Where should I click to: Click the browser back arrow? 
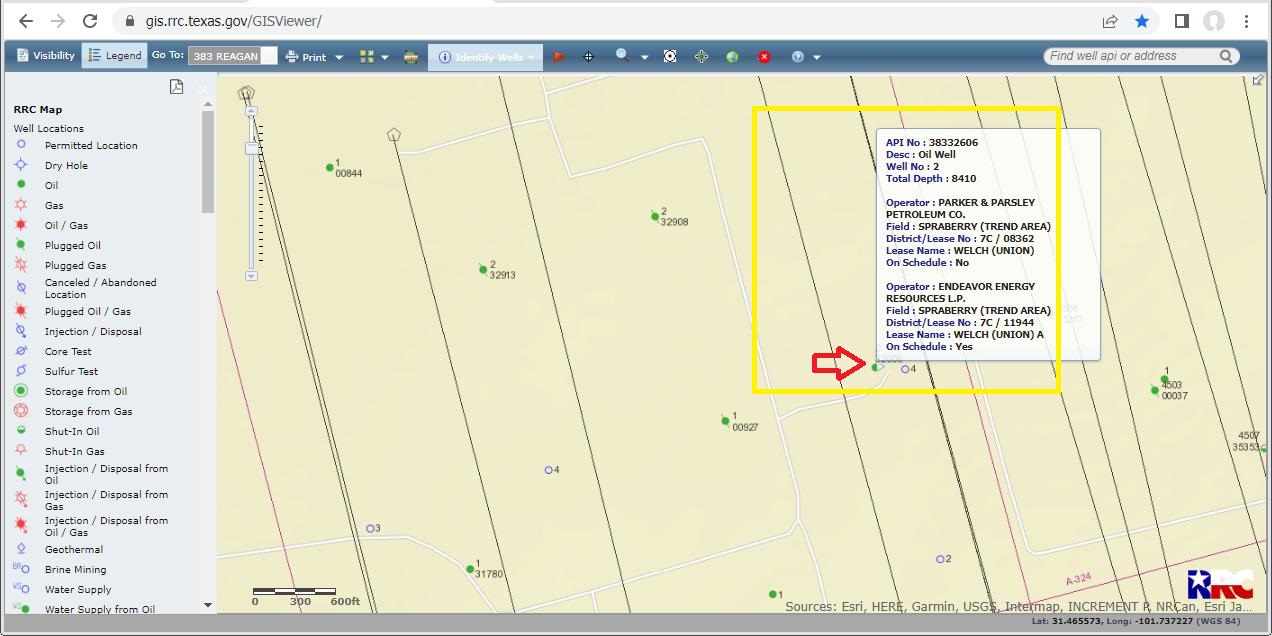[x=26, y=21]
